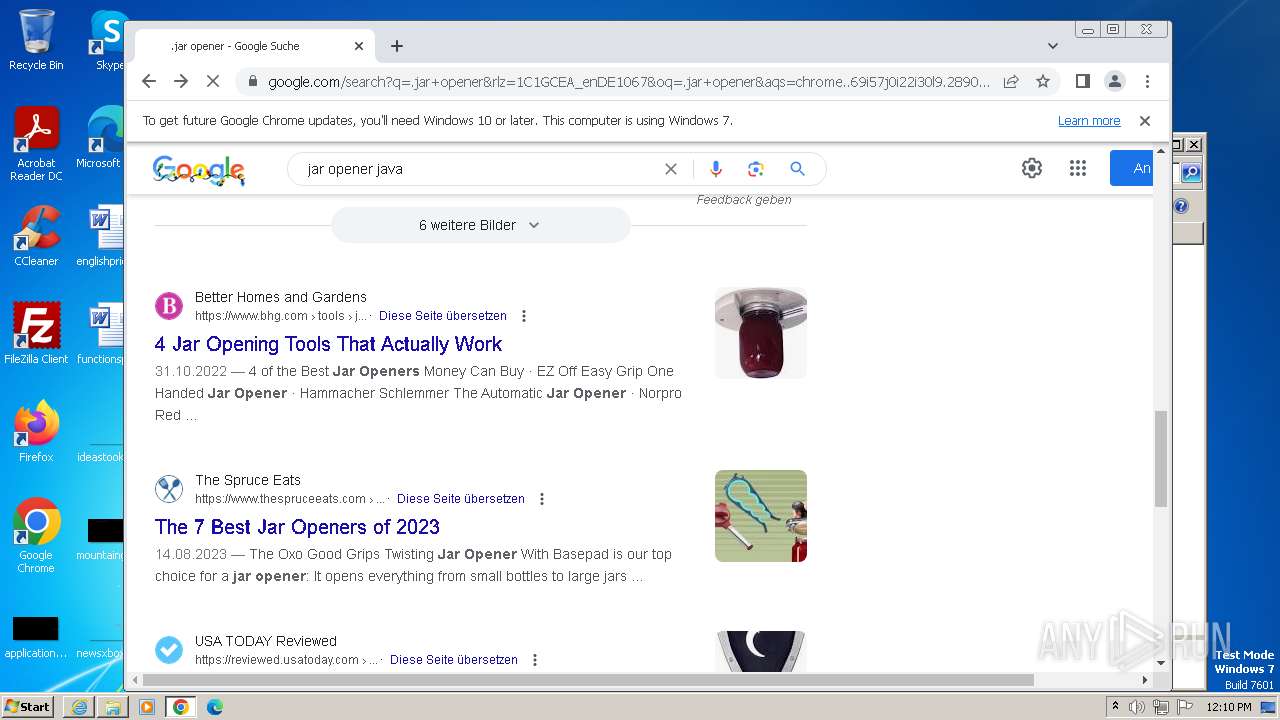Search by image with Google Lens
The height and width of the screenshot is (720, 1280).
(x=756, y=169)
